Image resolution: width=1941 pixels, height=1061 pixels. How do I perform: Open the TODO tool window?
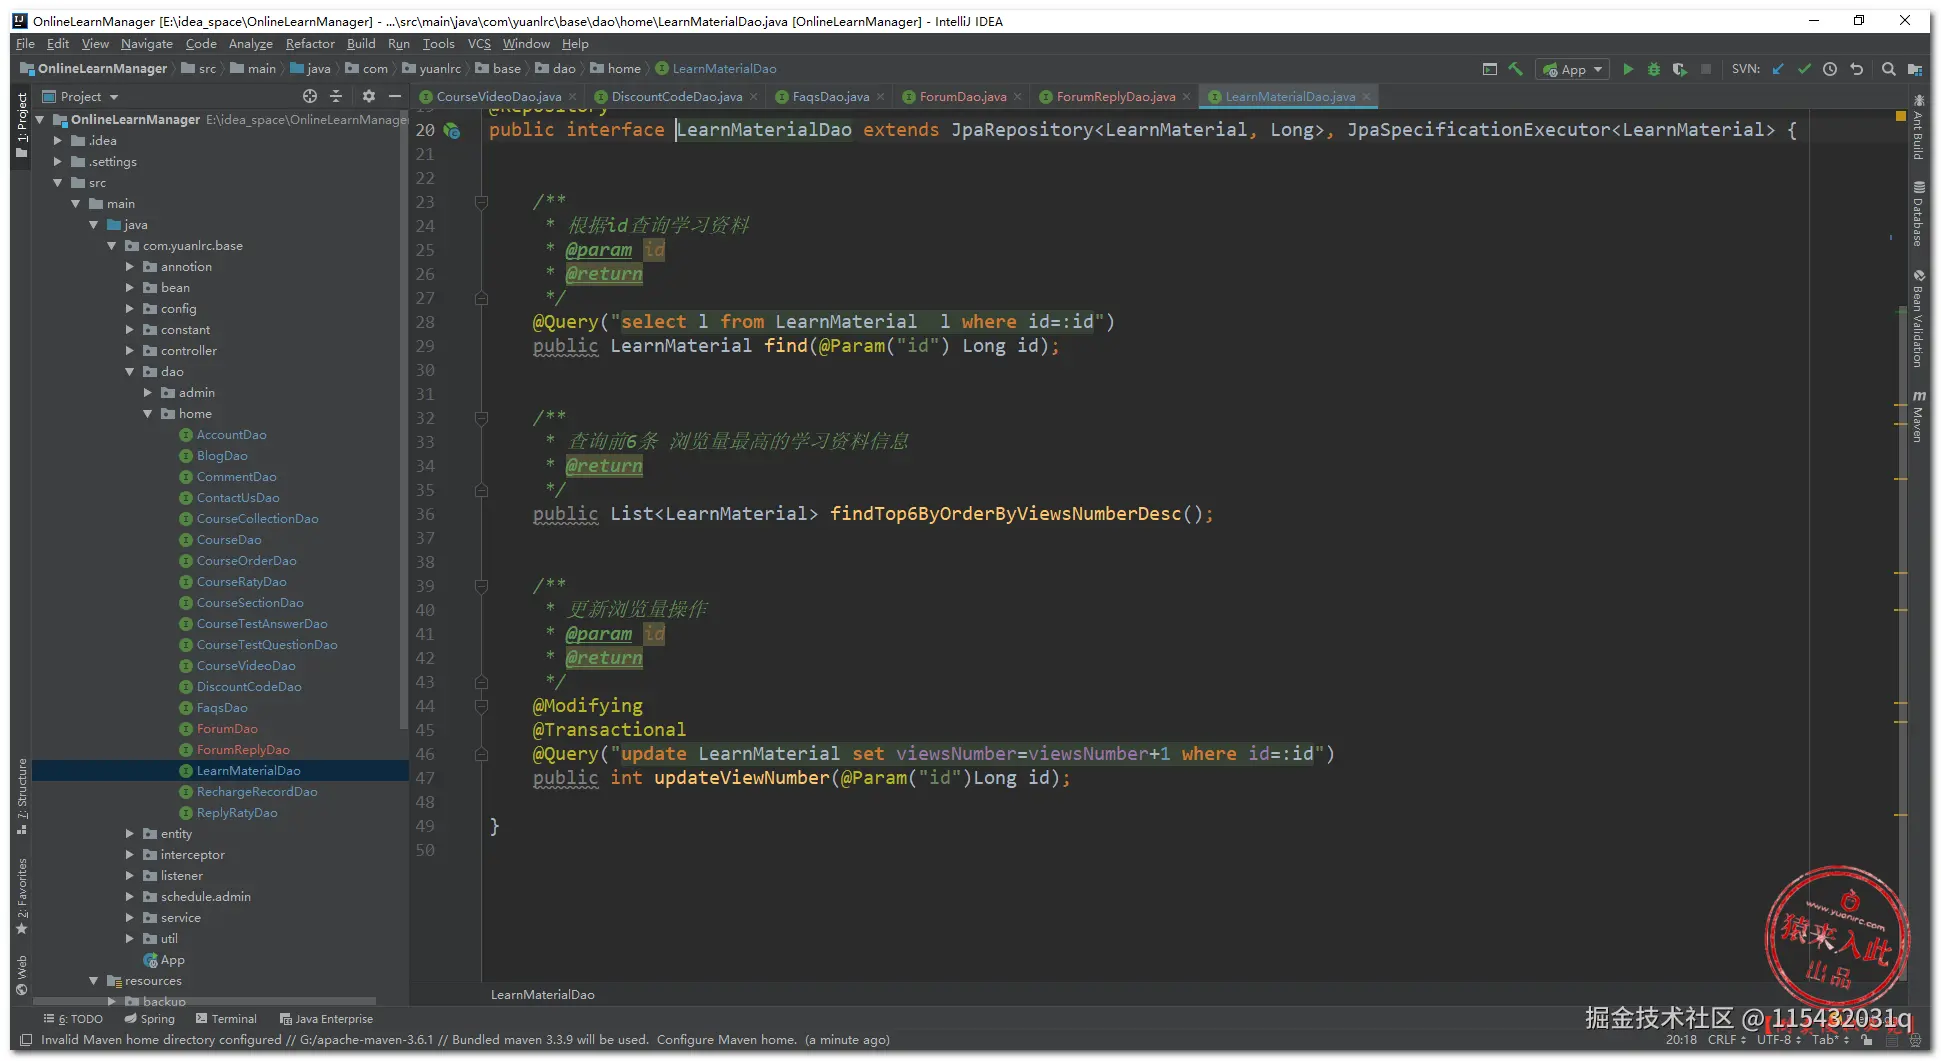[x=74, y=1019]
